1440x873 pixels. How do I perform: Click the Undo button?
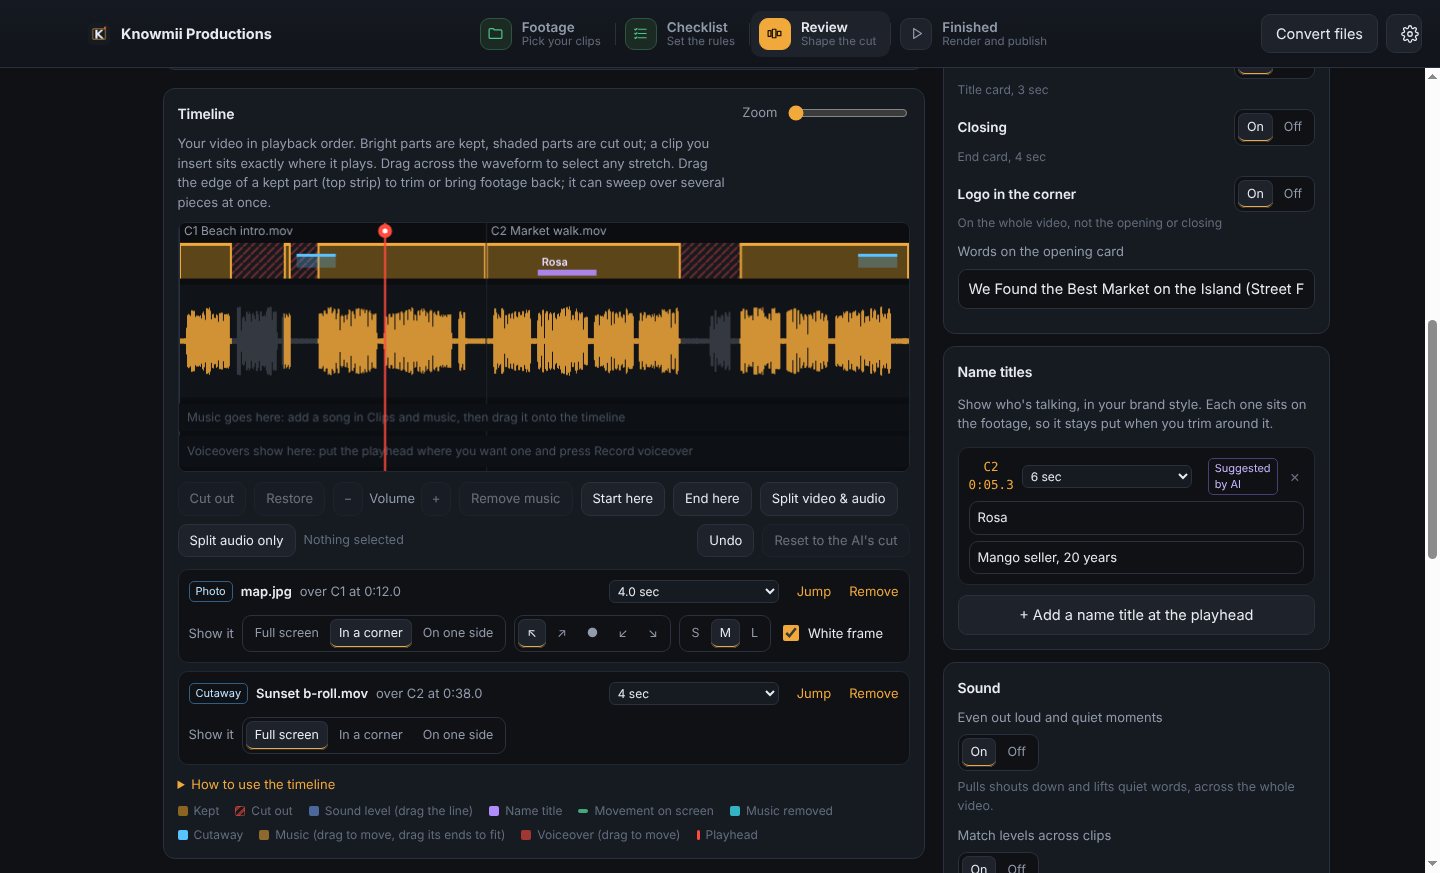[x=726, y=541]
